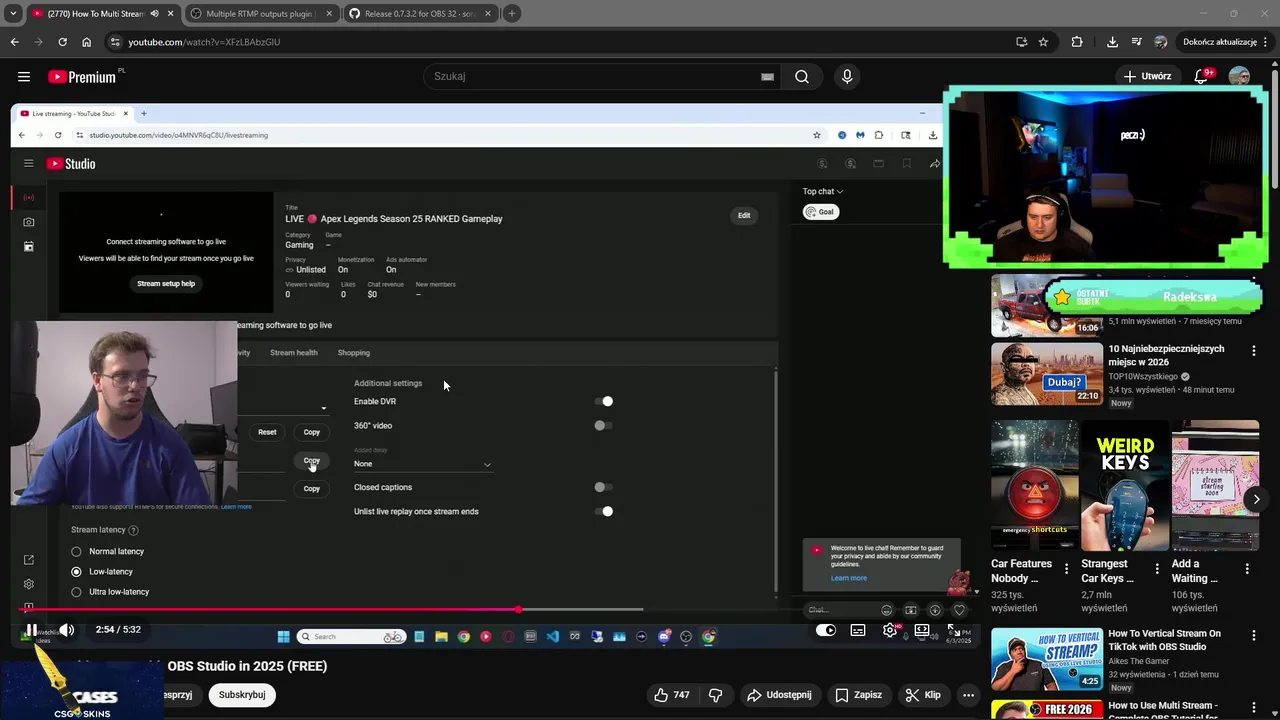View site information next to the URL
Screen dimensions: 1280x720
coord(115,42)
